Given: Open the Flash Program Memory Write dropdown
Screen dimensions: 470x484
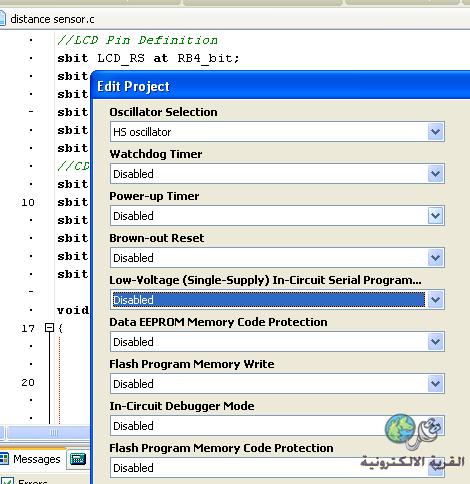Looking at the screenshot, I should tap(436, 384).
